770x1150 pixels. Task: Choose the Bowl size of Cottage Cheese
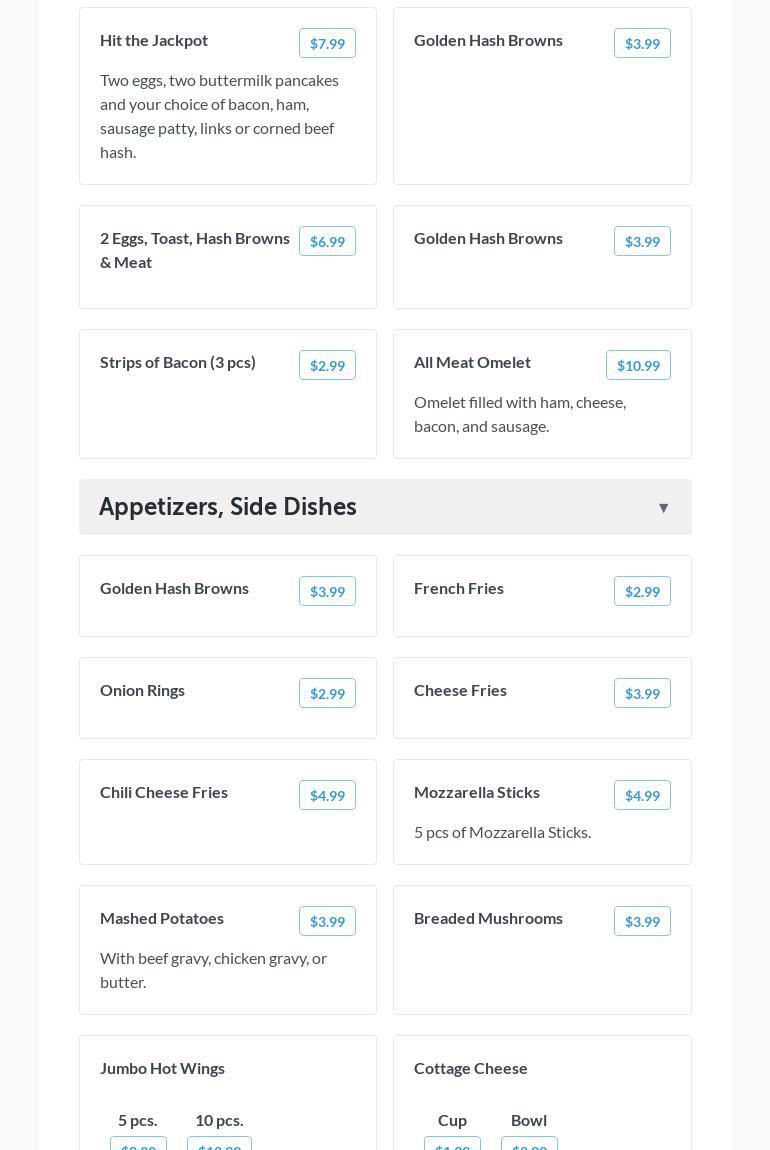[x=529, y=1143]
